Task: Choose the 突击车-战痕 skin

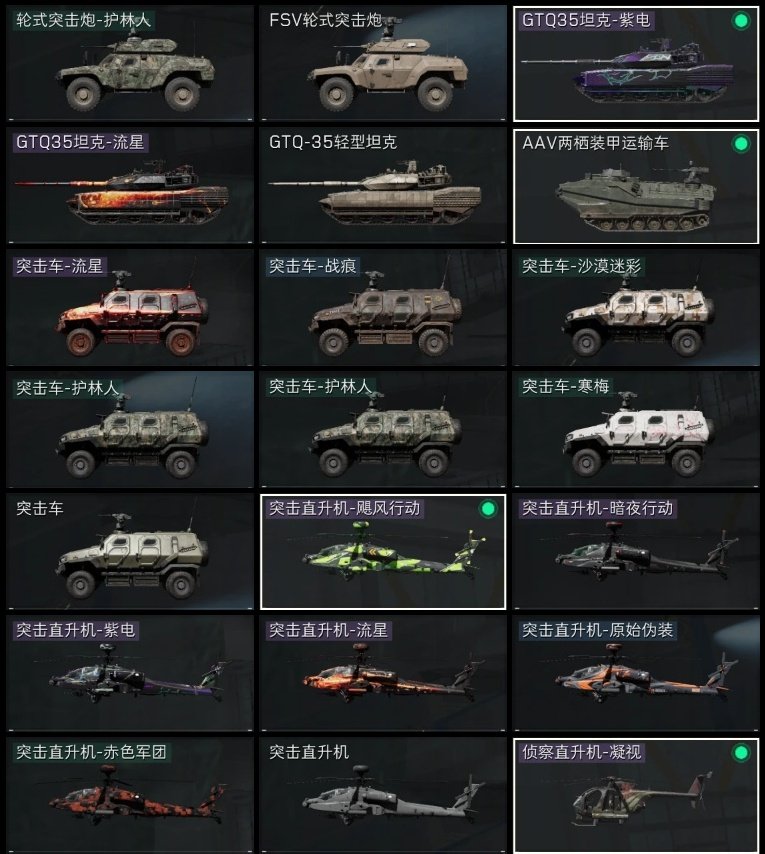Action: (x=383, y=308)
